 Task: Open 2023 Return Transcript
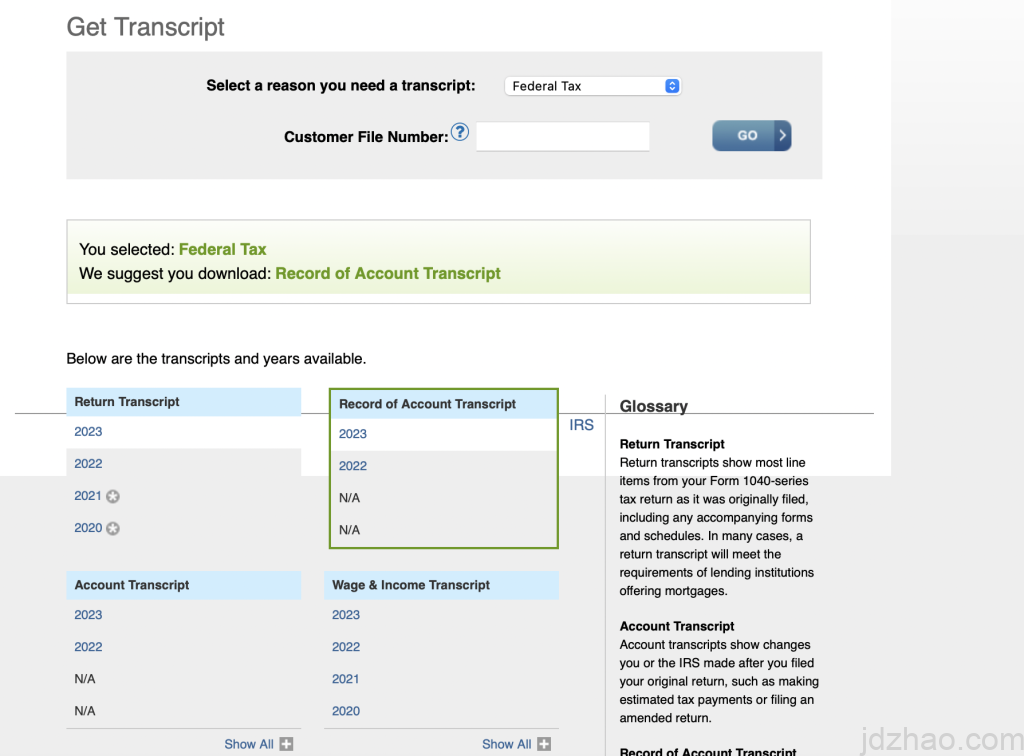(x=88, y=432)
